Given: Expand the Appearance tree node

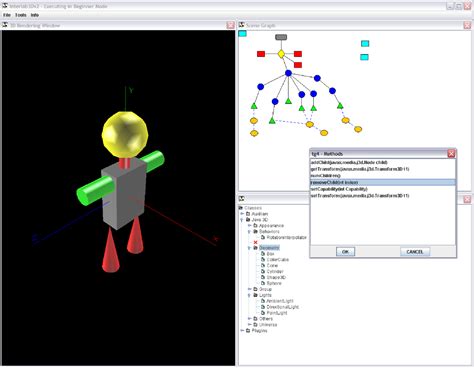Looking at the screenshot, I should [249, 226].
